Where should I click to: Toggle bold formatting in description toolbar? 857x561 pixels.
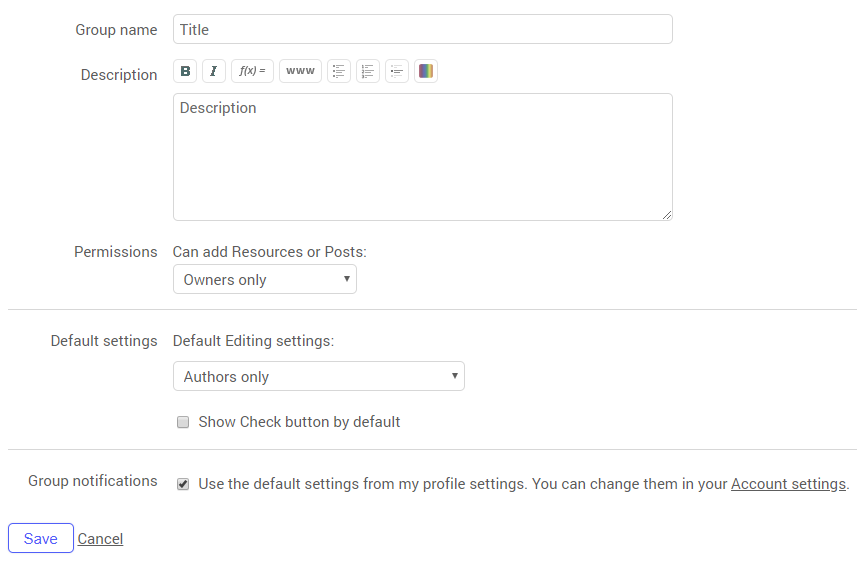pos(185,71)
